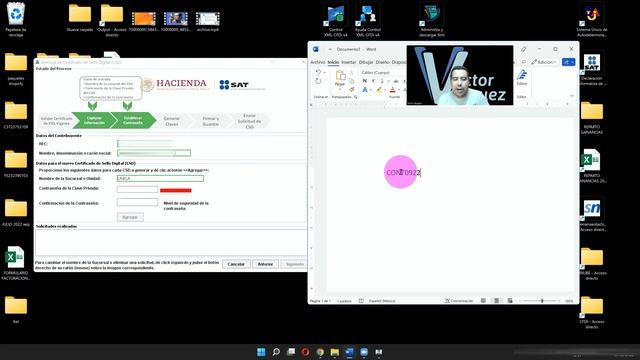
Task: Open the Edición mode dropdown in Word
Action: tap(544, 62)
